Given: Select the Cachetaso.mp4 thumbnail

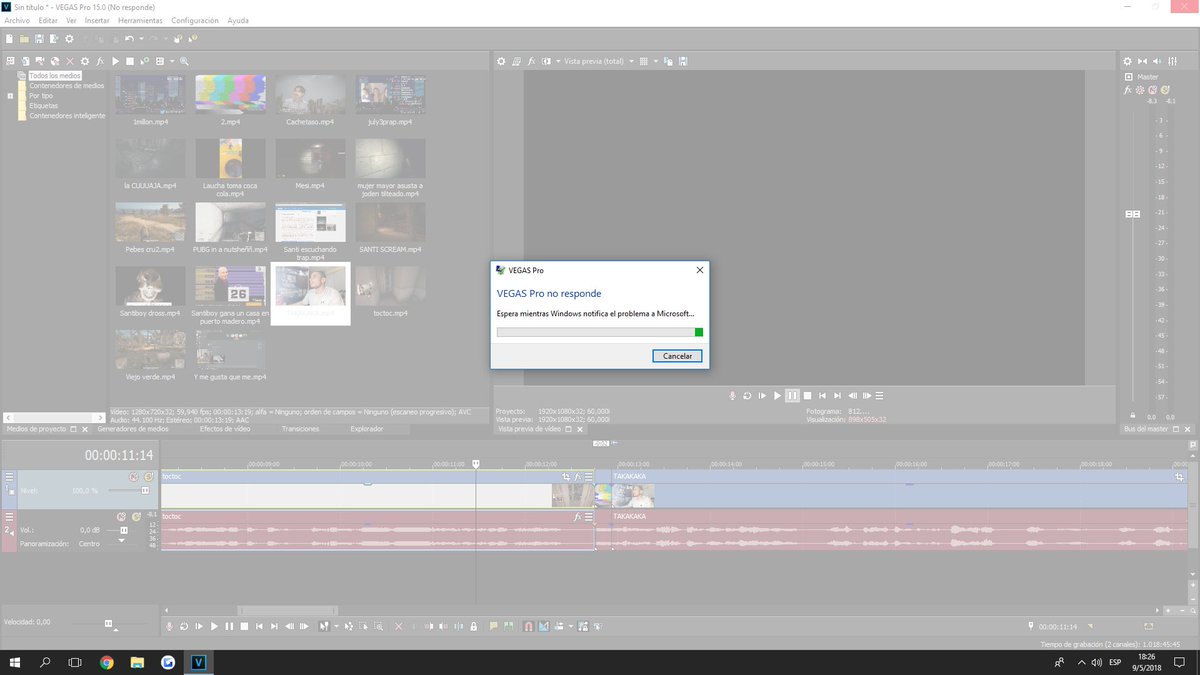Looking at the screenshot, I should [x=310, y=95].
